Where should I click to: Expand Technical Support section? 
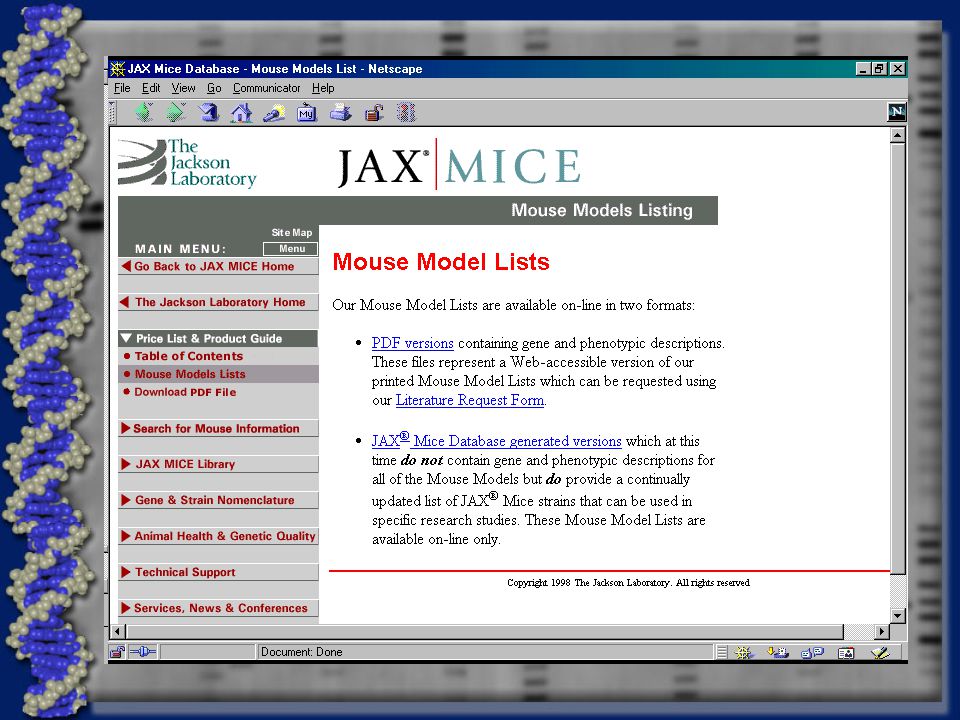(218, 572)
